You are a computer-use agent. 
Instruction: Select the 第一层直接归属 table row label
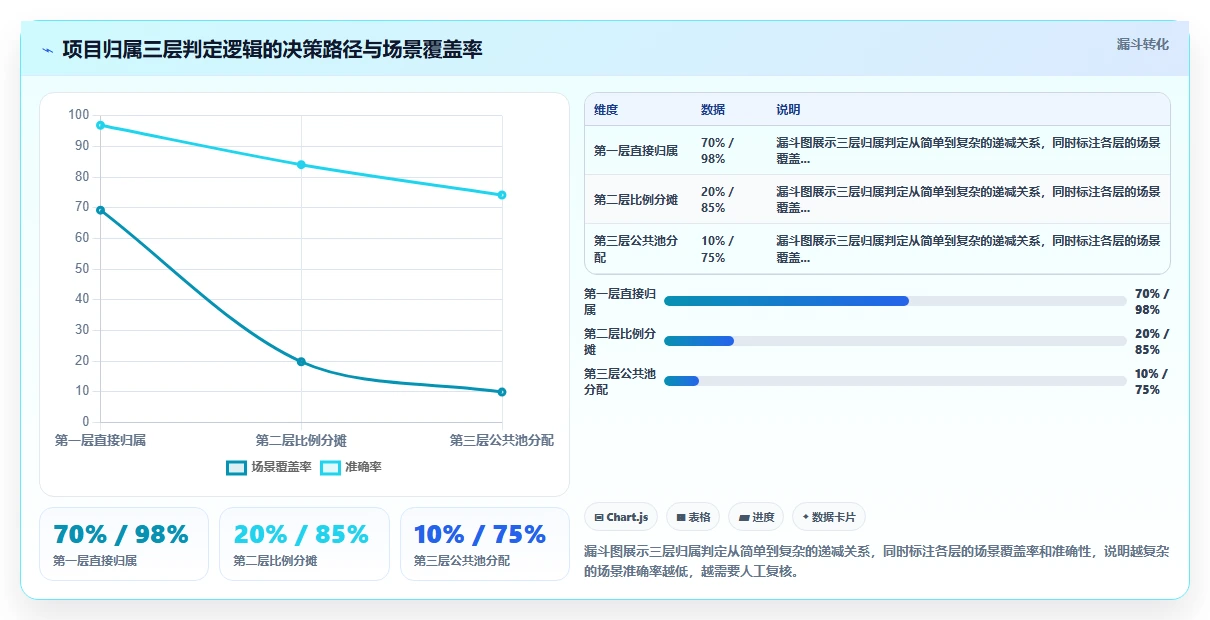636,151
